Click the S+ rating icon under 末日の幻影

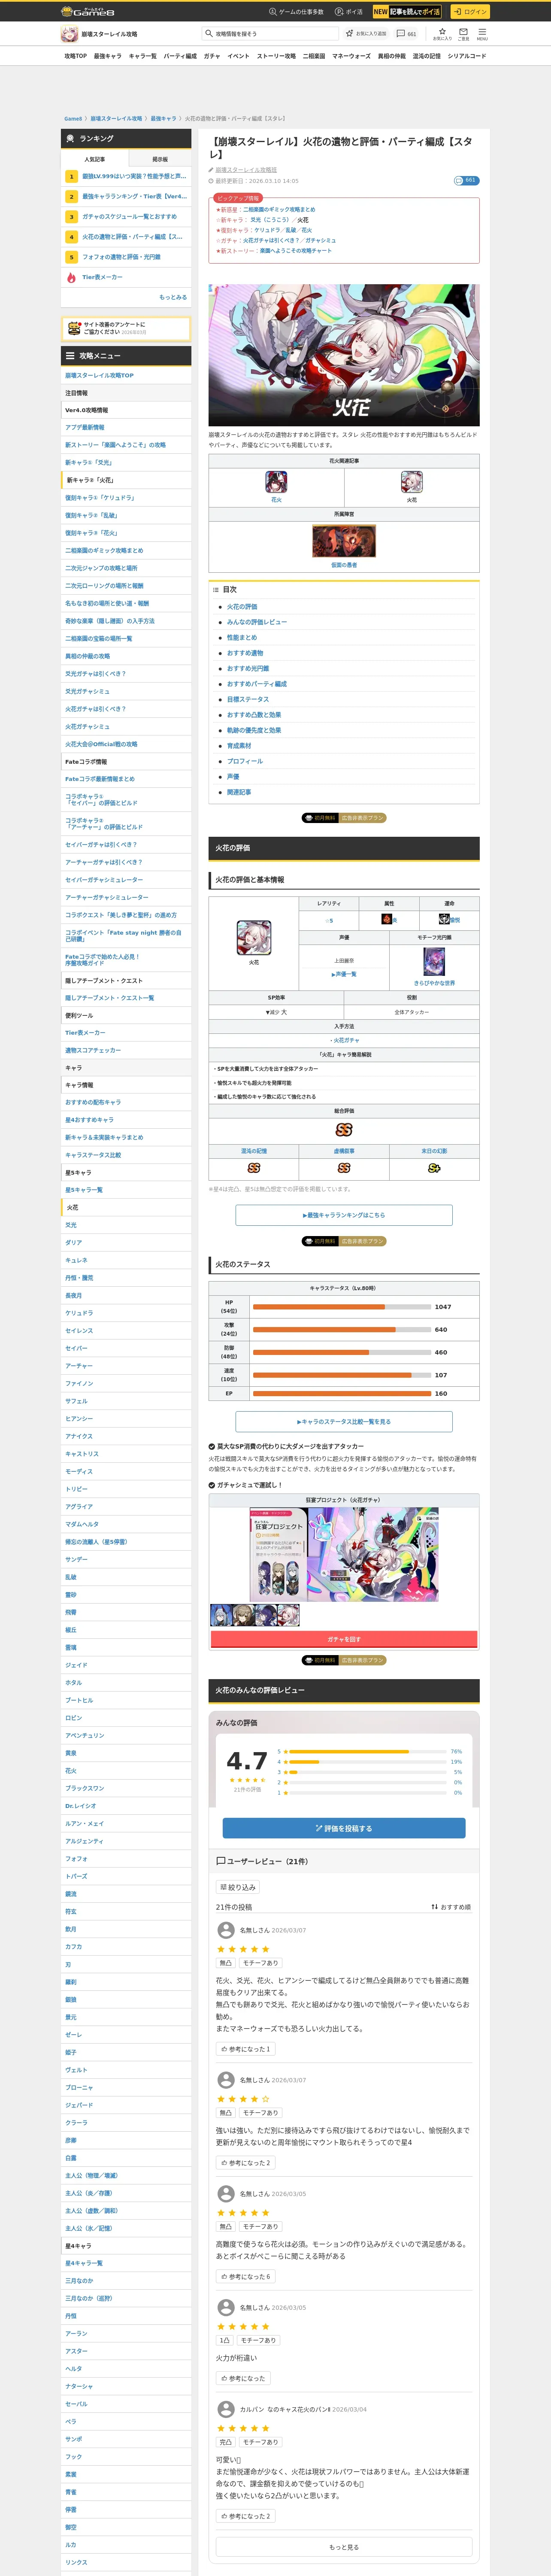point(434,1168)
